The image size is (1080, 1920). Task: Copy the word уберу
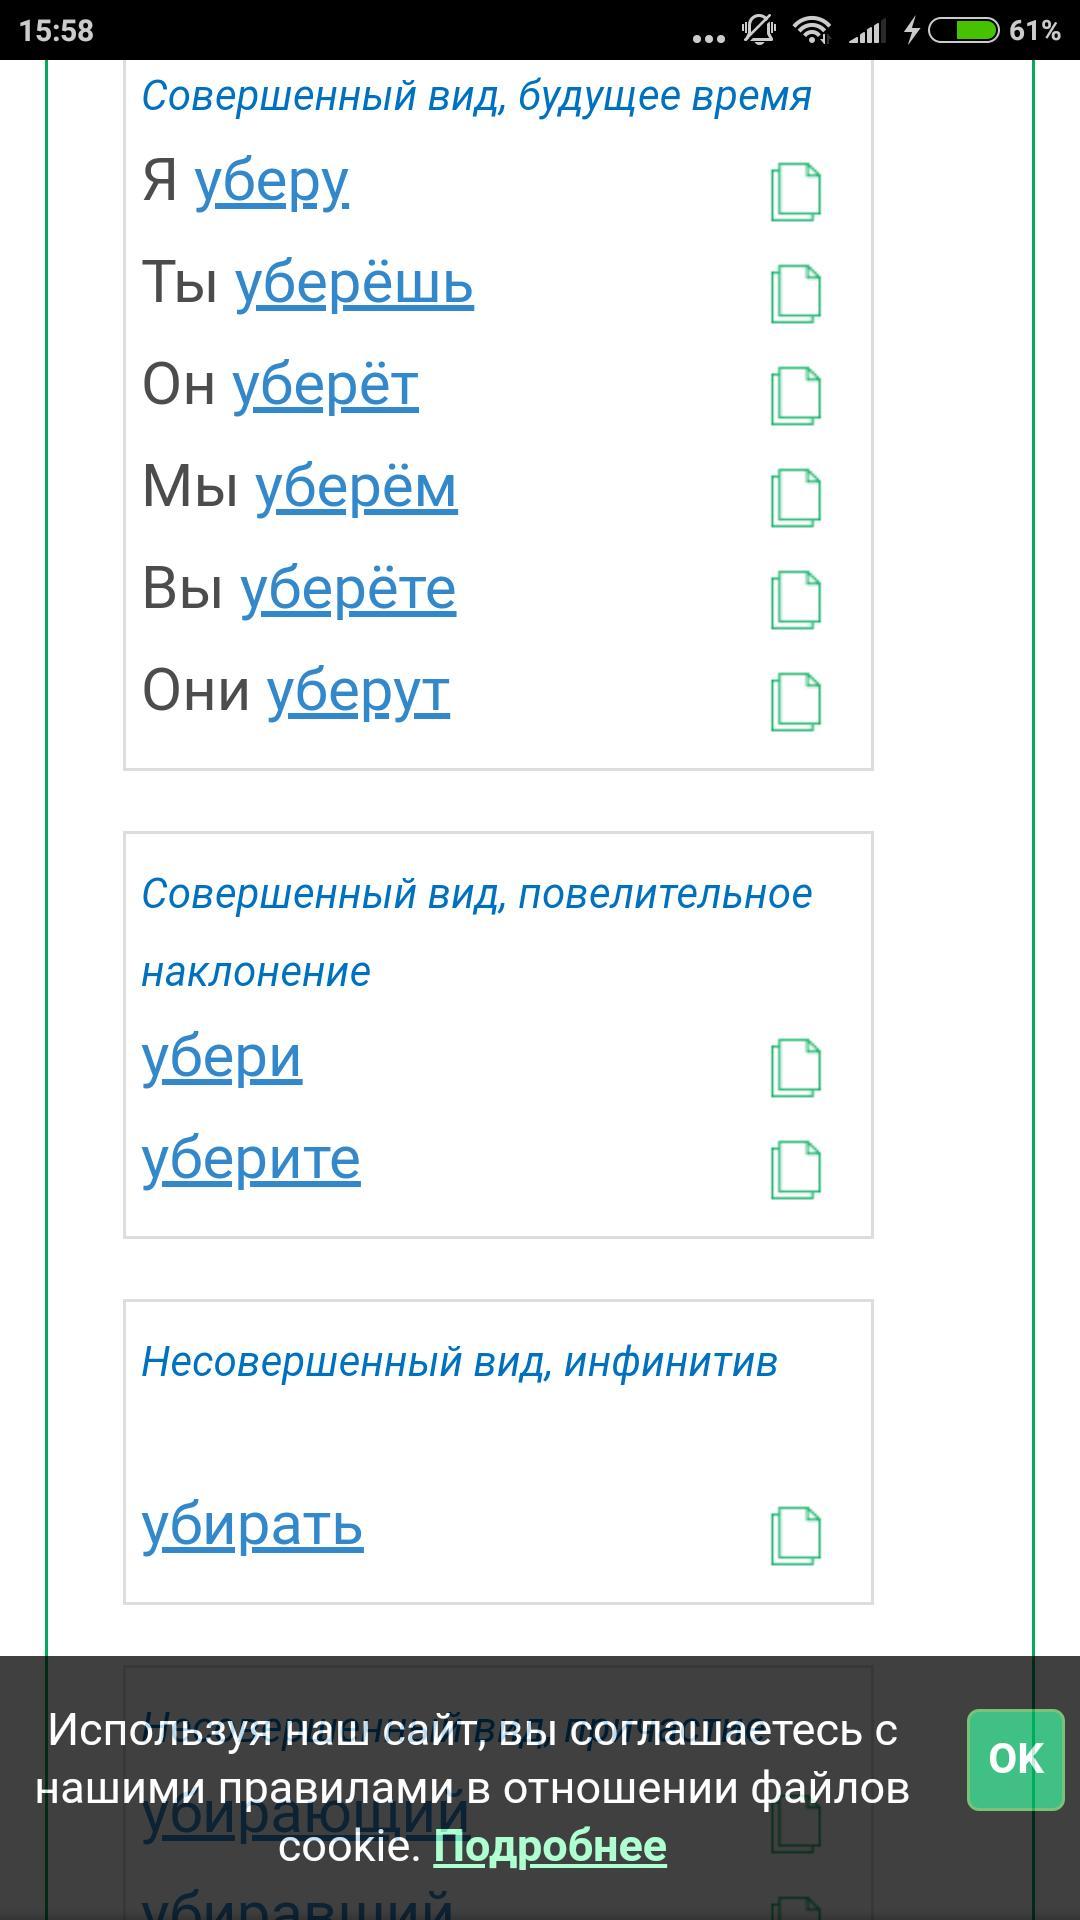[x=796, y=191]
